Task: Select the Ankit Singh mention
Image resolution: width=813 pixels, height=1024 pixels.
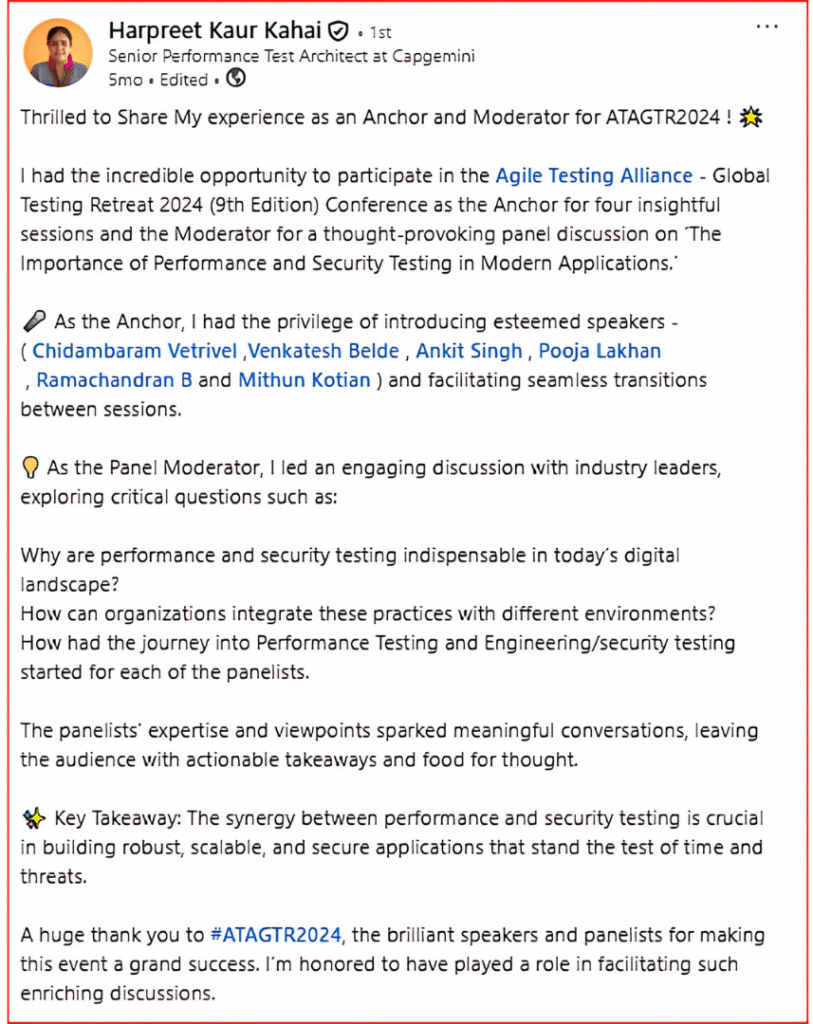Action: (469, 351)
